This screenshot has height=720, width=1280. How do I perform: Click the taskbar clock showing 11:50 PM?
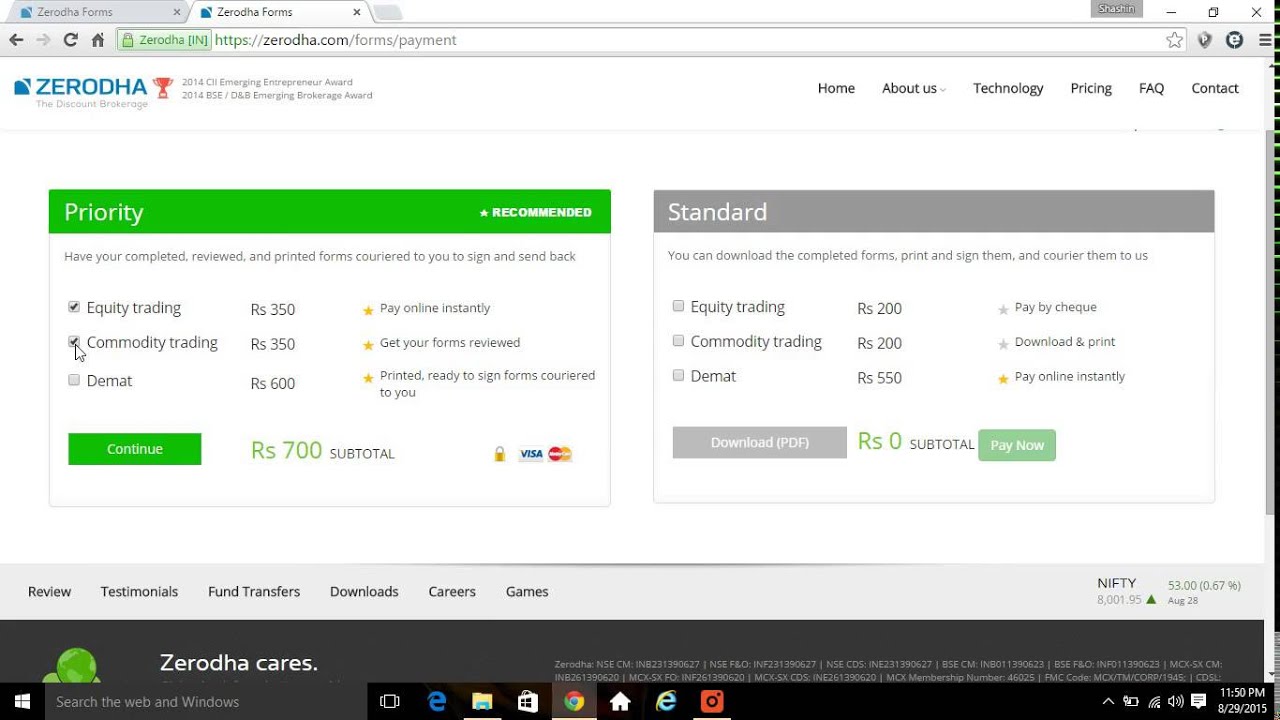click(x=1242, y=700)
